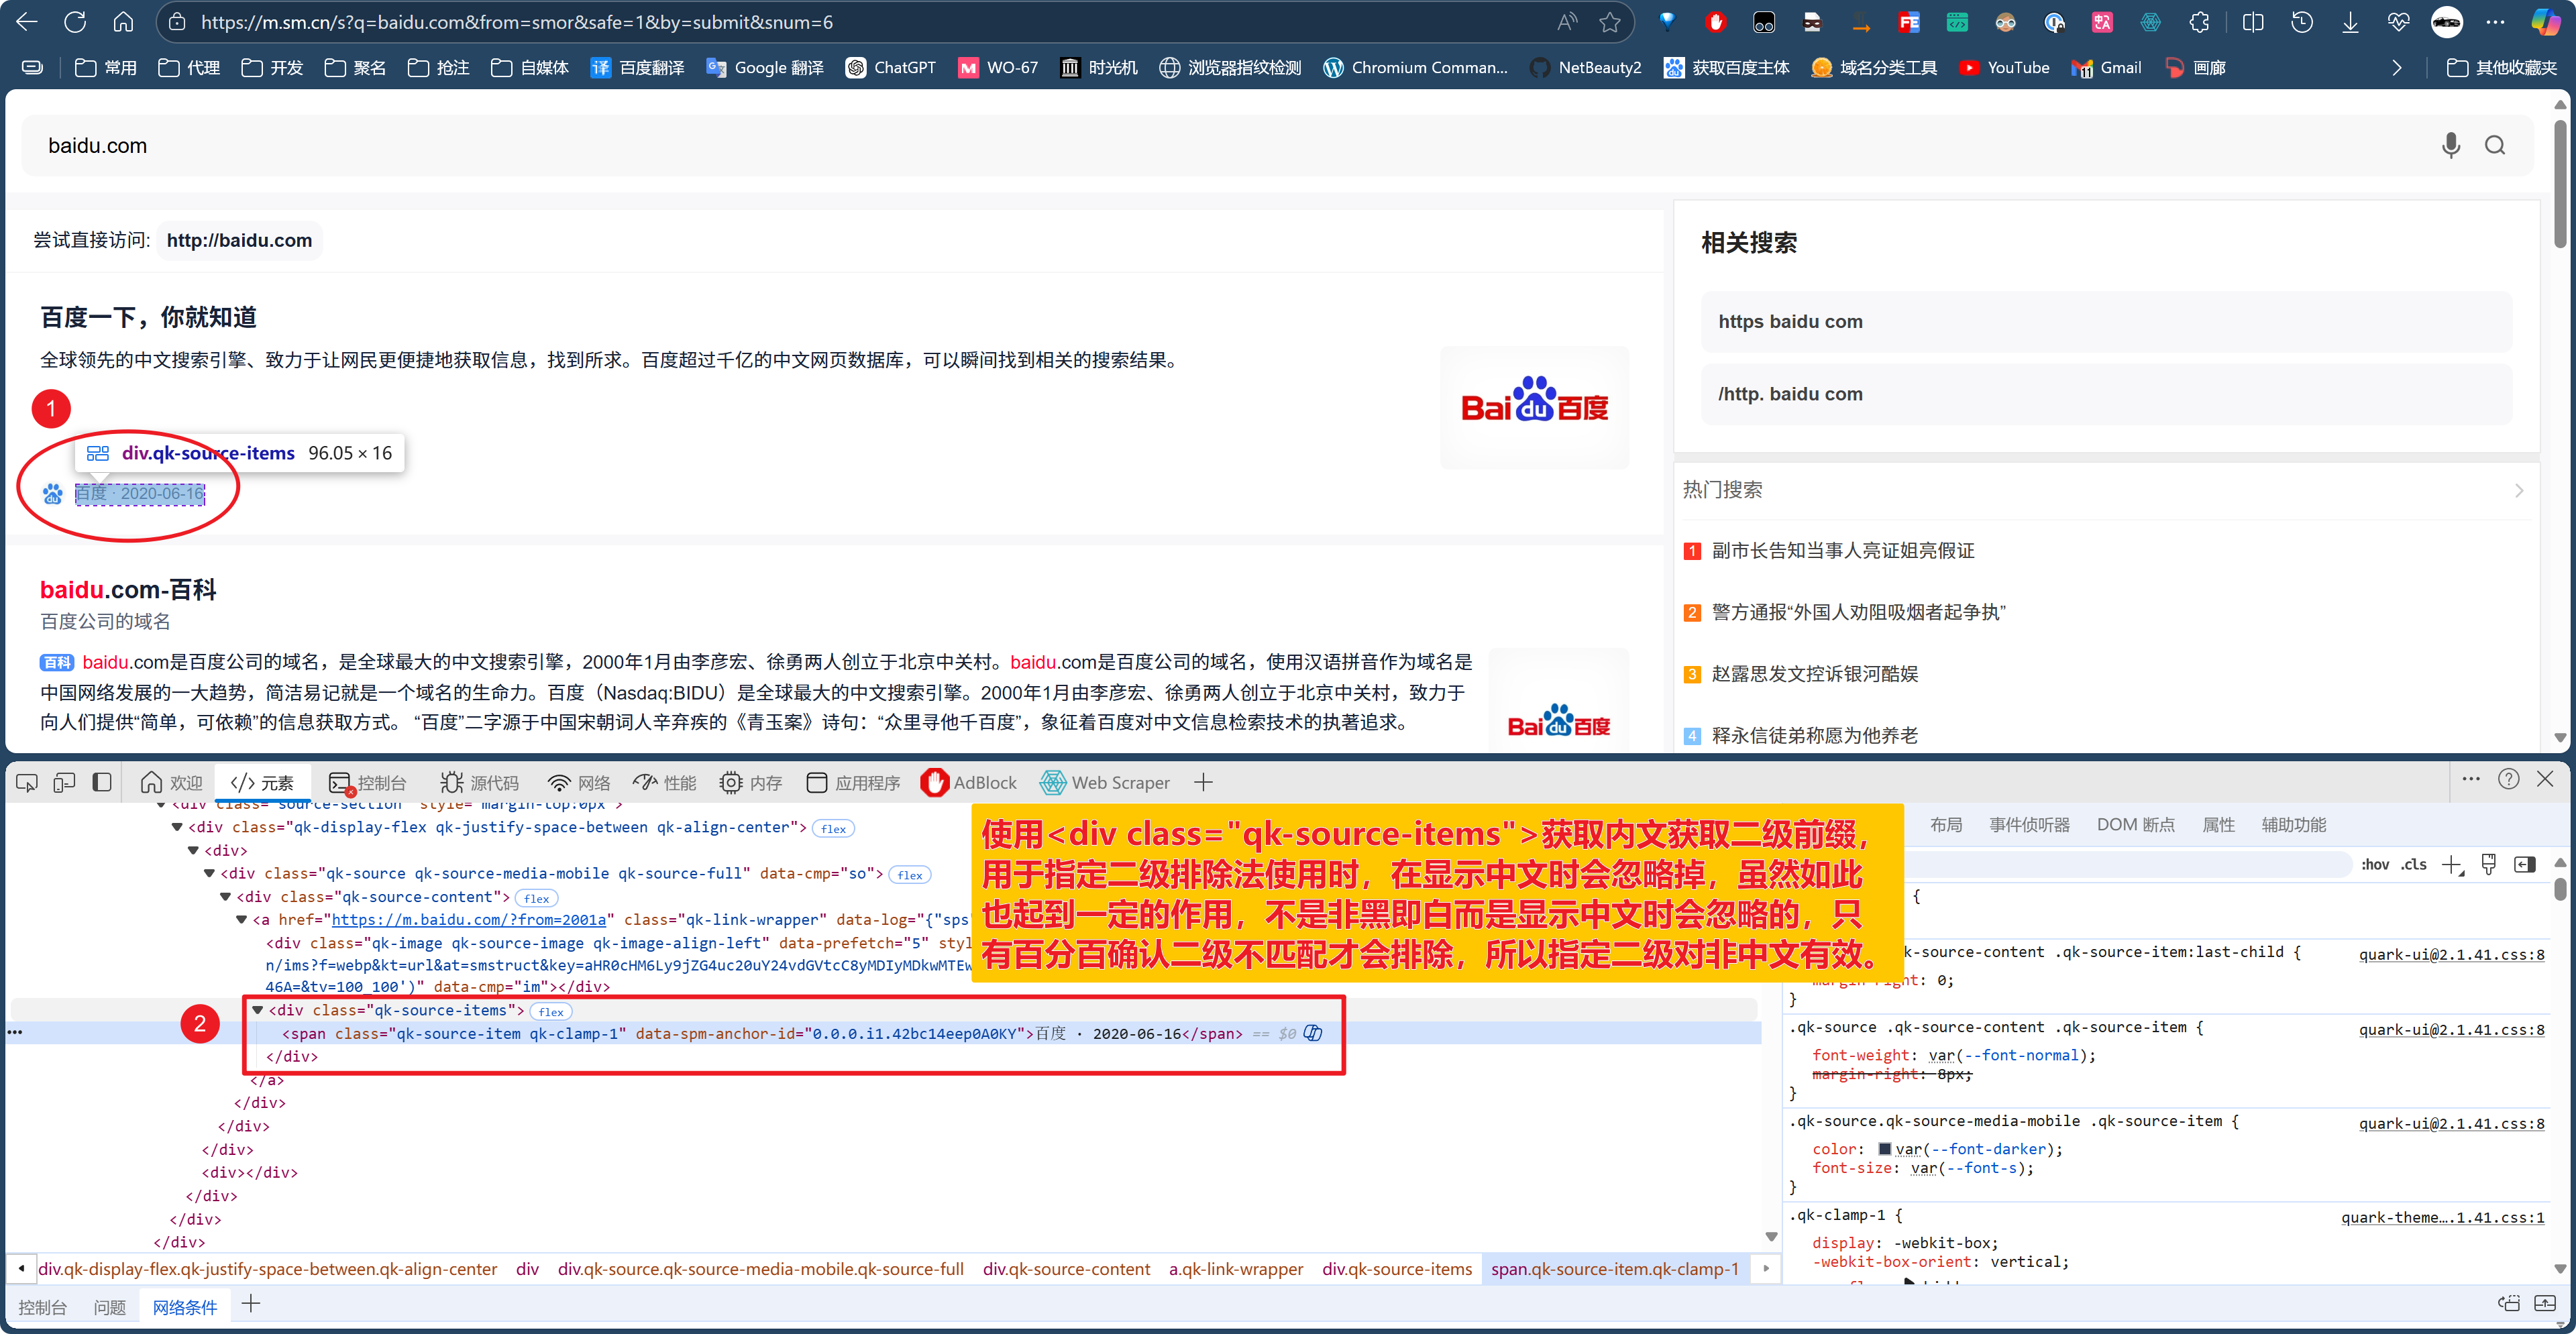The image size is (2576, 1334).
Task: Collapse the qk-display-flex div node
Action: click(x=177, y=827)
